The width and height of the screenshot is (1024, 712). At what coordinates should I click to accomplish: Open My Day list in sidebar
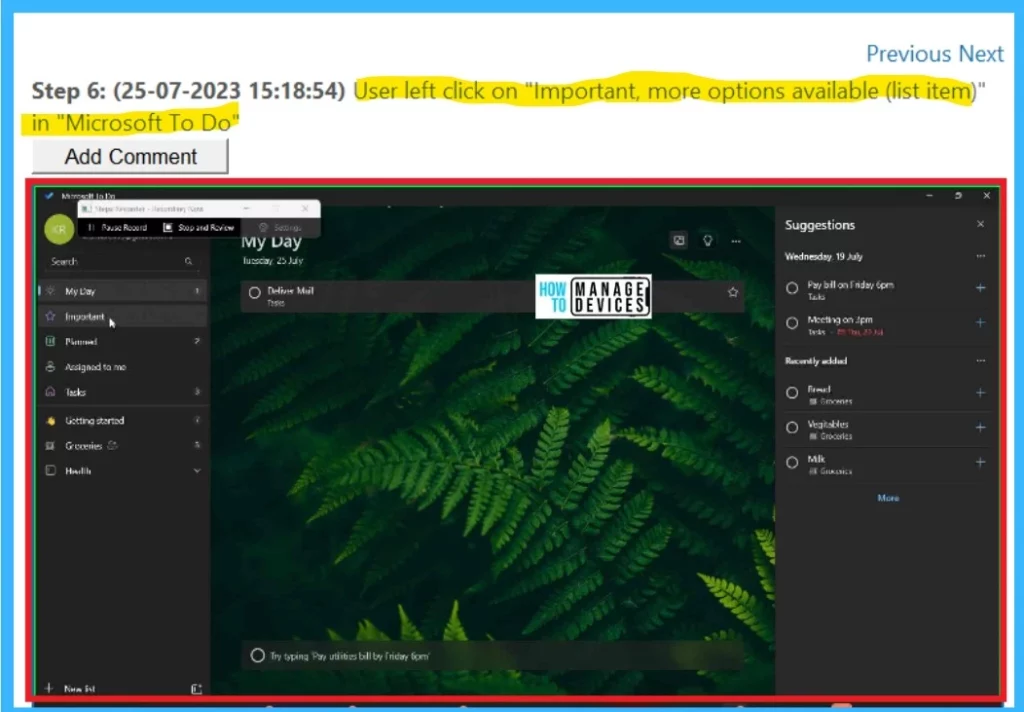point(122,291)
